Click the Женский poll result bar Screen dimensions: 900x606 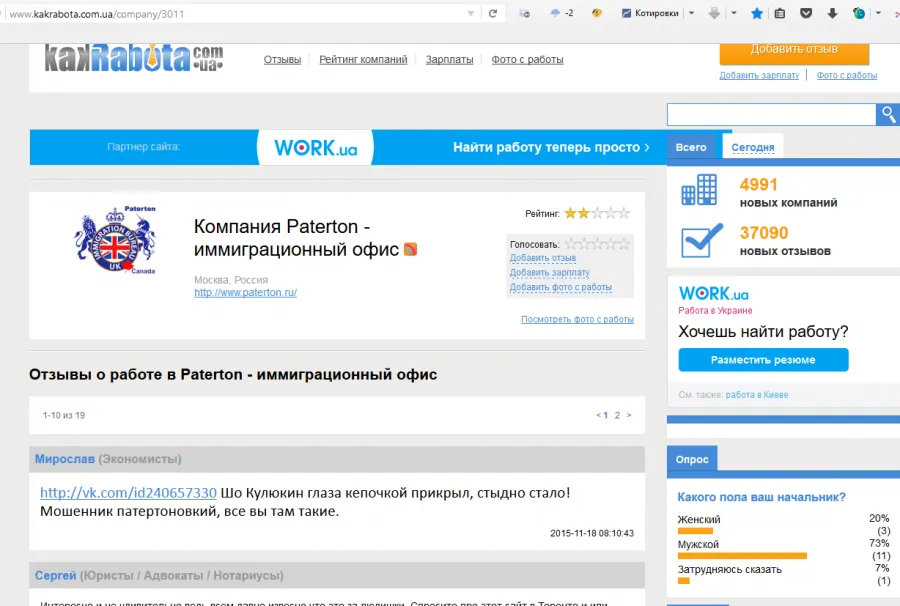coord(695,531)
